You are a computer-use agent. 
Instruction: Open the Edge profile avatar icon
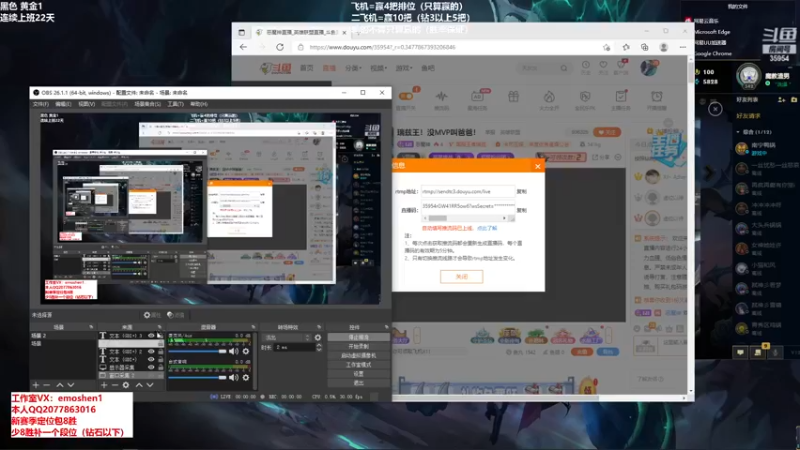click(x=664, y=47)
